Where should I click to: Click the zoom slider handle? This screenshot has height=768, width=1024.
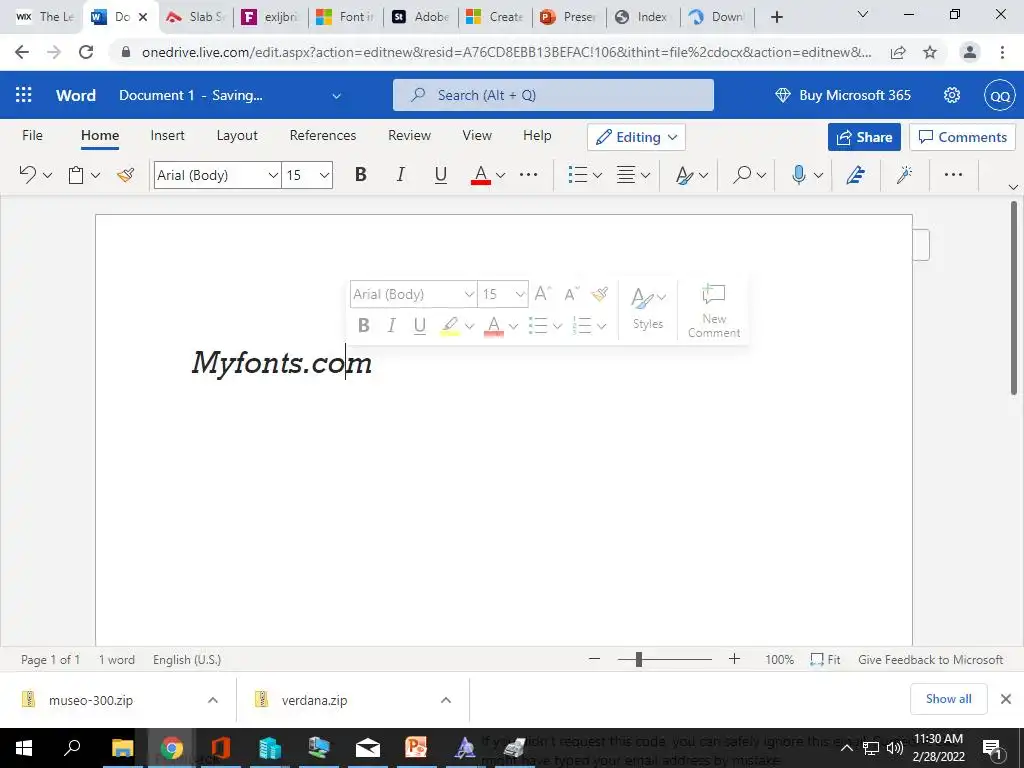click(x=639, y=660)
